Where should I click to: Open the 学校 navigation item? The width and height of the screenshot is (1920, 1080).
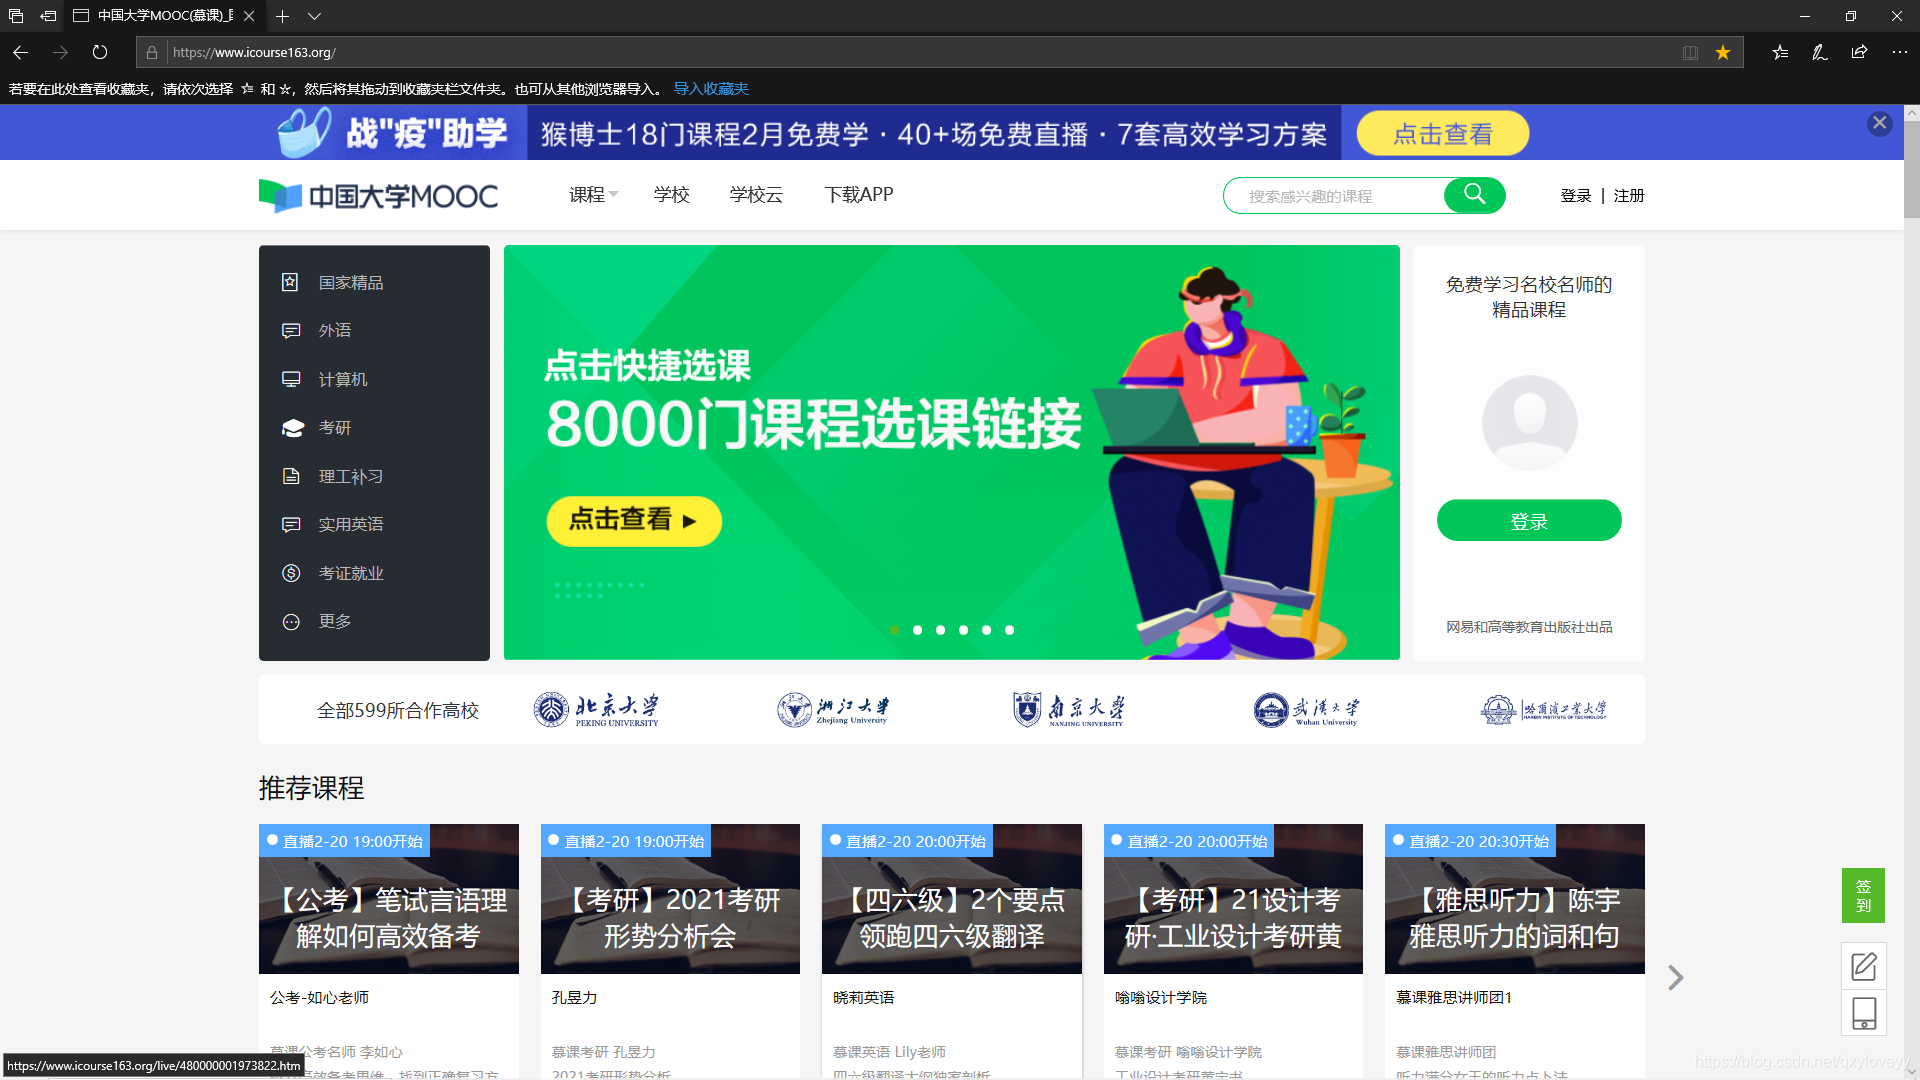coord(671,195)
